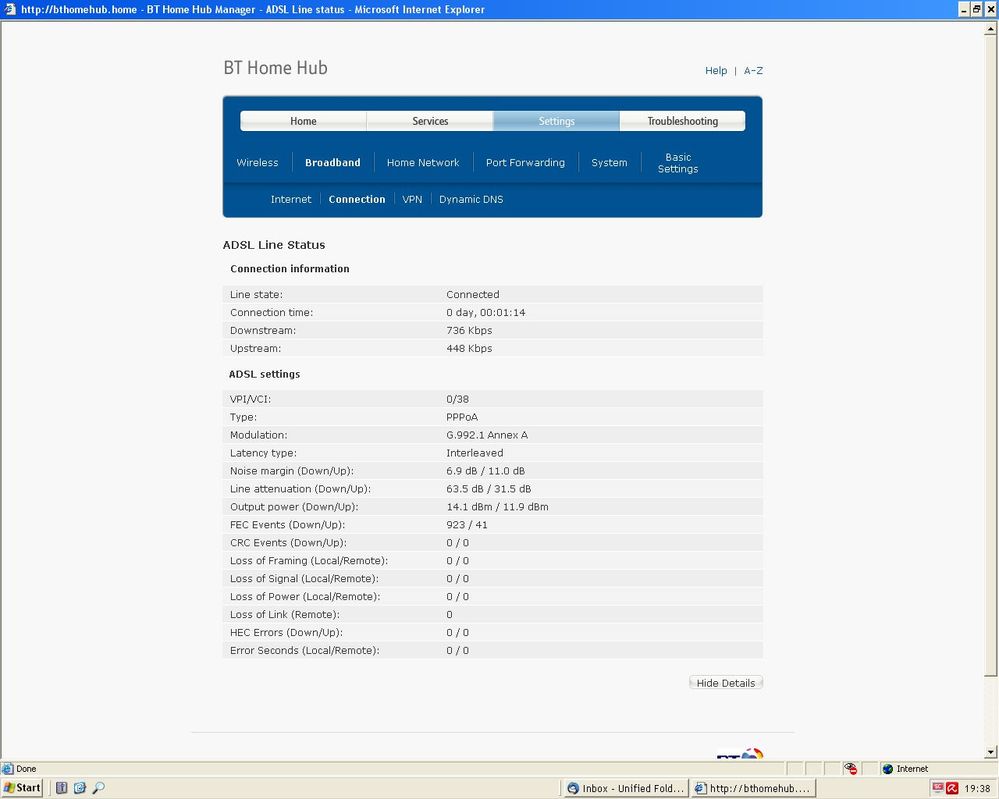Click the Internet zone globe icon
999x799 pixels.
[888, 768]
